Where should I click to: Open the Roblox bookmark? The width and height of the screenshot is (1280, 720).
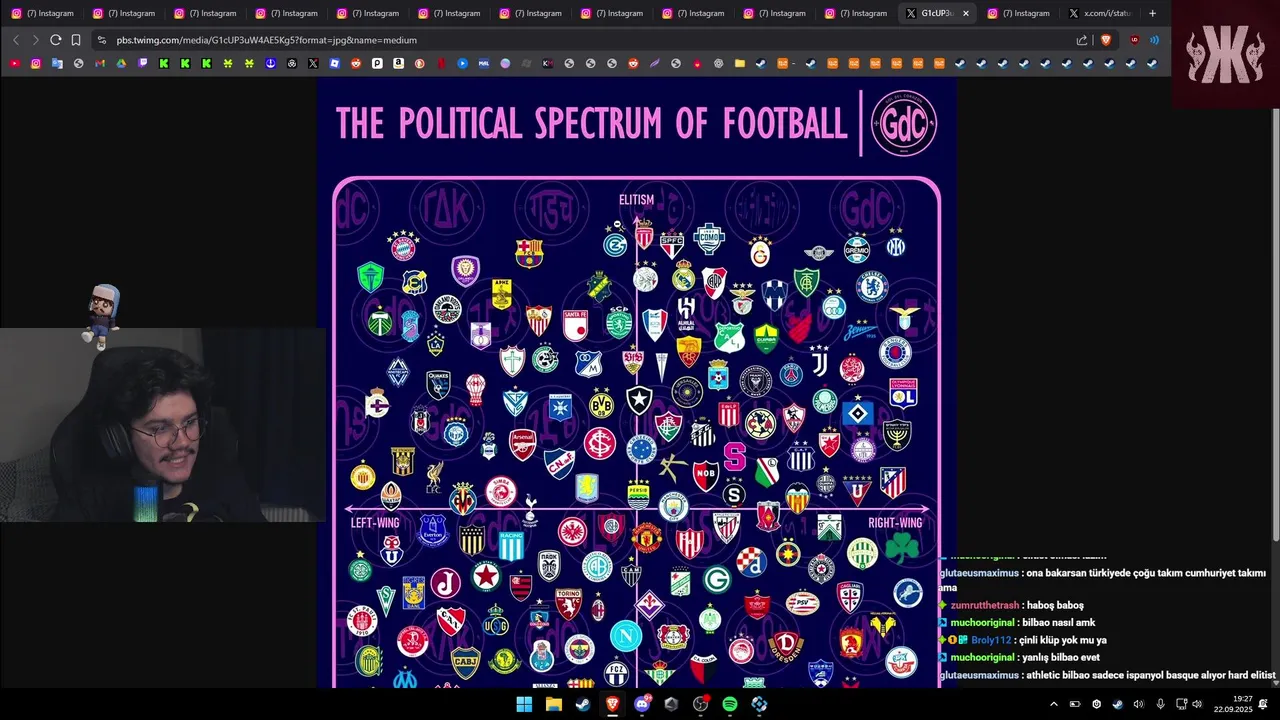click(x=334, y=63)
